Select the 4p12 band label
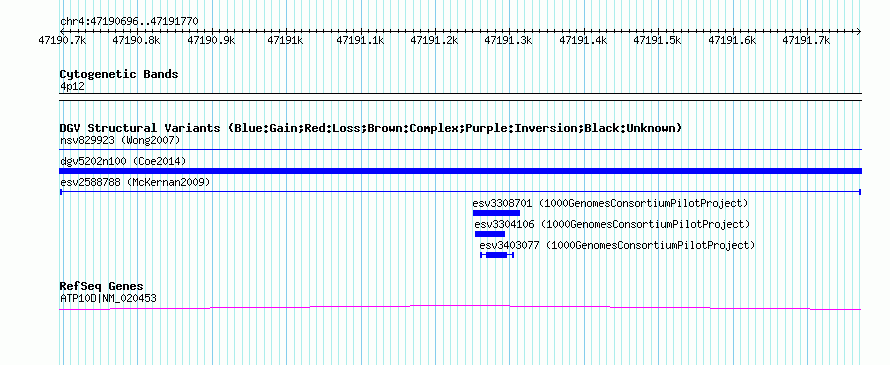Viewport: 890px width, 365px height. pos(73,87)
